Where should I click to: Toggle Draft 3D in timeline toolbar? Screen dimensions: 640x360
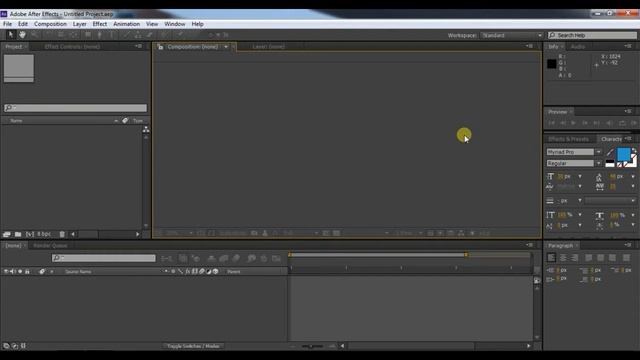[196, 258]
